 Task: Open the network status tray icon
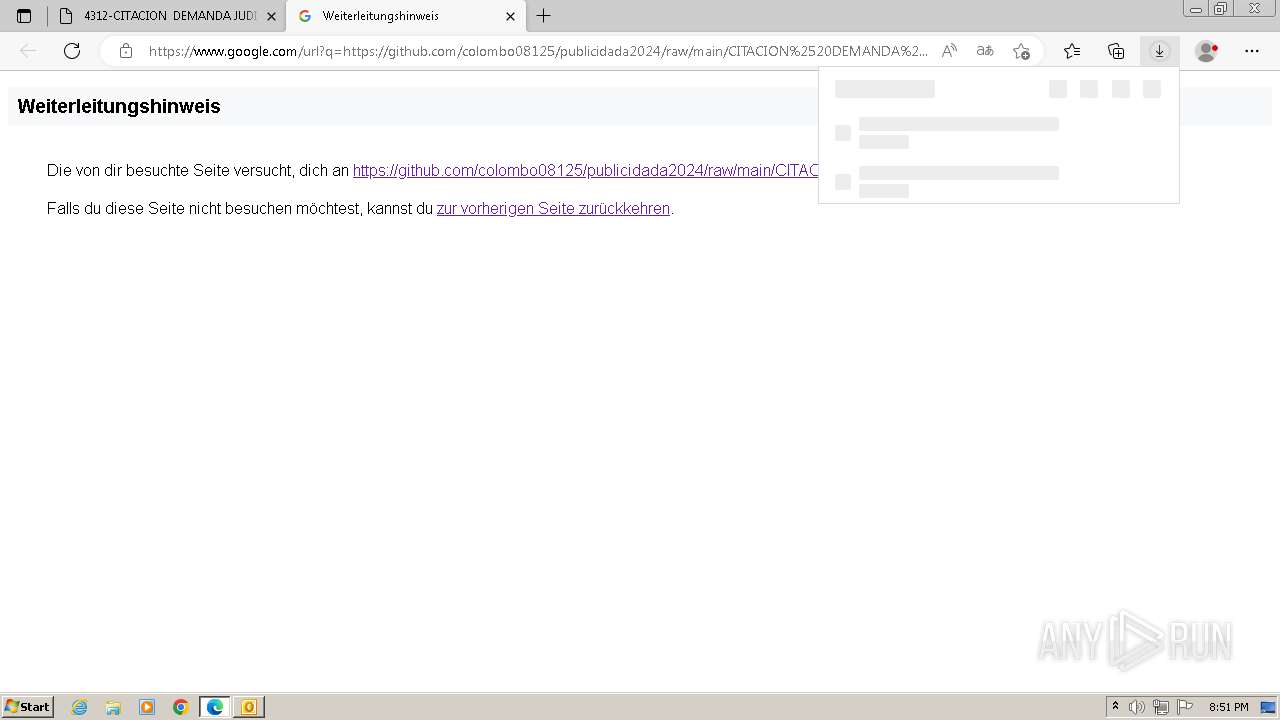click(1161, 707)
